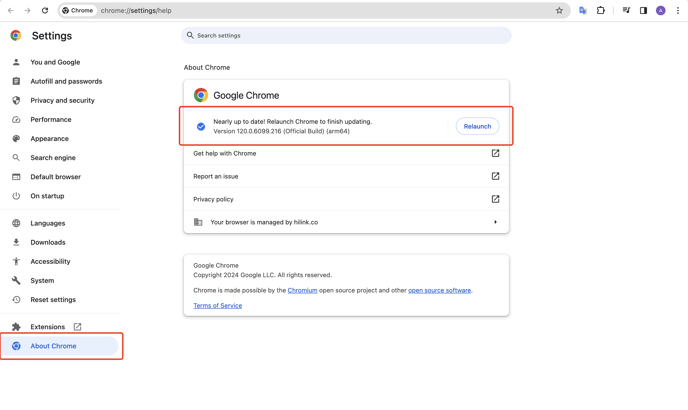Image resolution: width=688 pixels, height=410 pixels.
Task: Follow the Chromium link
Action: point(302,290)
